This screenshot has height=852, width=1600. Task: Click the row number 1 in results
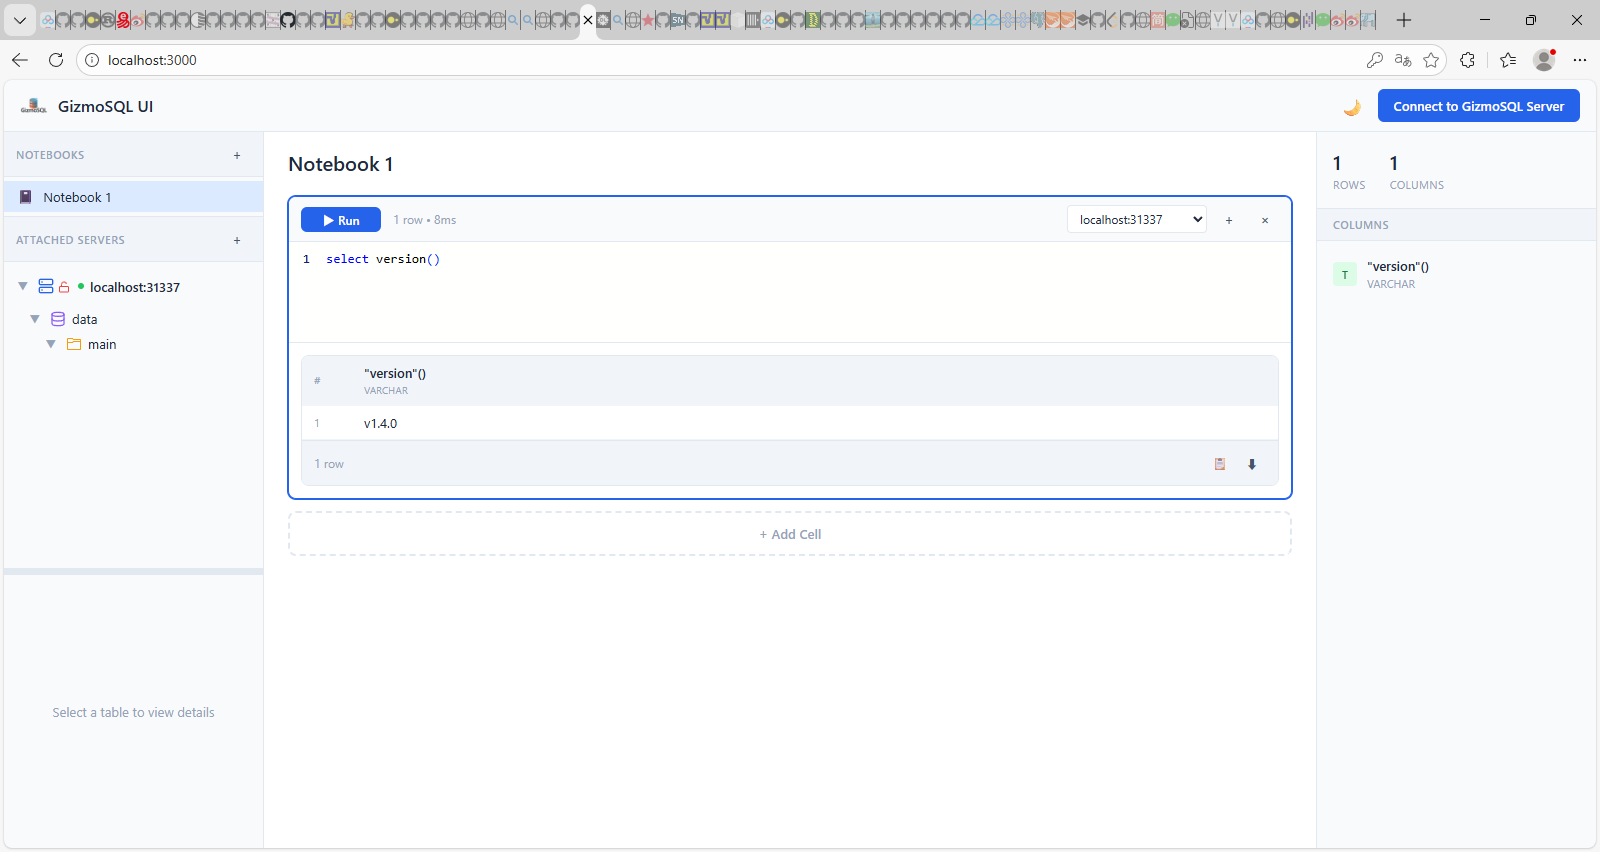click(317, 423)
